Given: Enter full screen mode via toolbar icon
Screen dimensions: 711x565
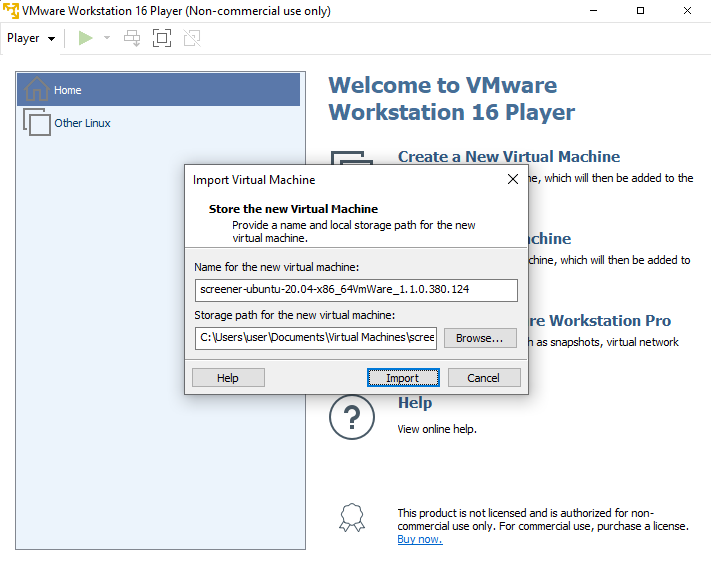Looking at the screenshot, I should (162, 38).
